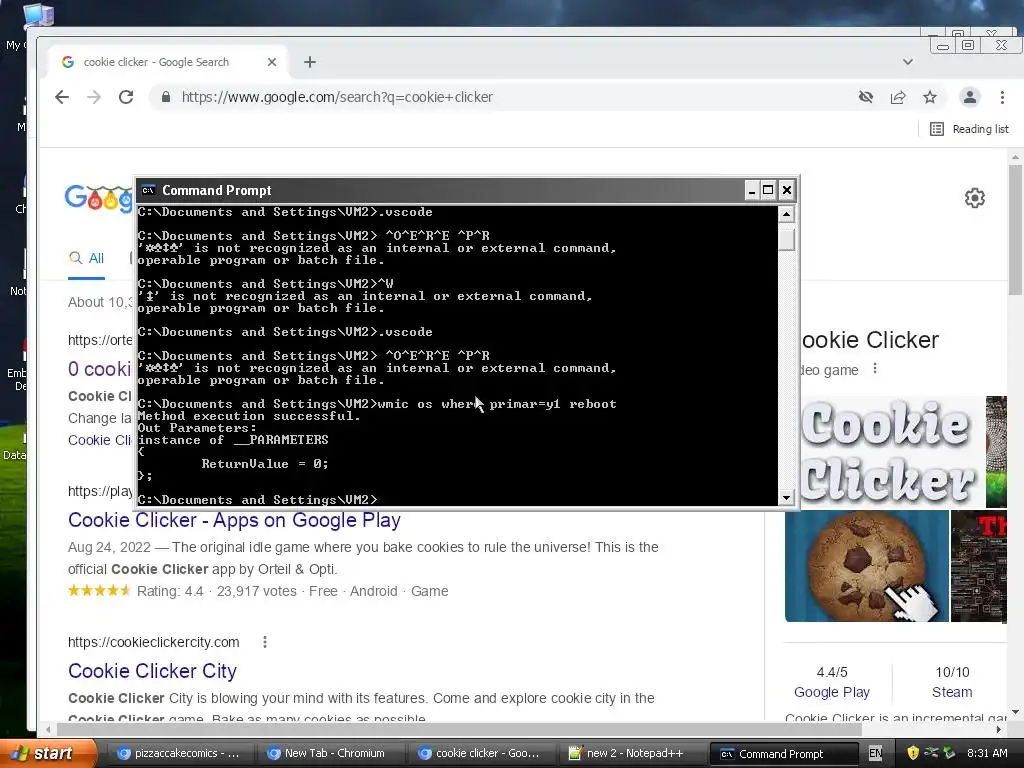Click the Command Prompt title bar icon
The image size is (1024, 768).
(148, 190)
